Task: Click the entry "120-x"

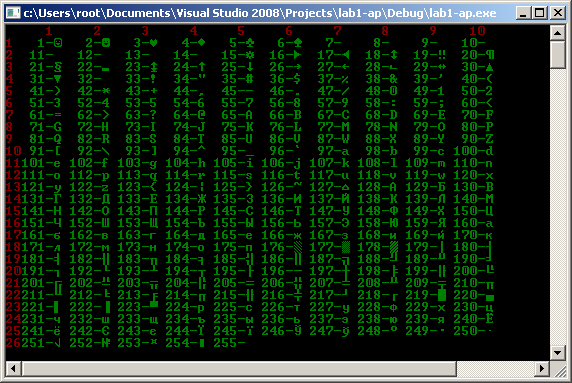Action: (473, 175)
